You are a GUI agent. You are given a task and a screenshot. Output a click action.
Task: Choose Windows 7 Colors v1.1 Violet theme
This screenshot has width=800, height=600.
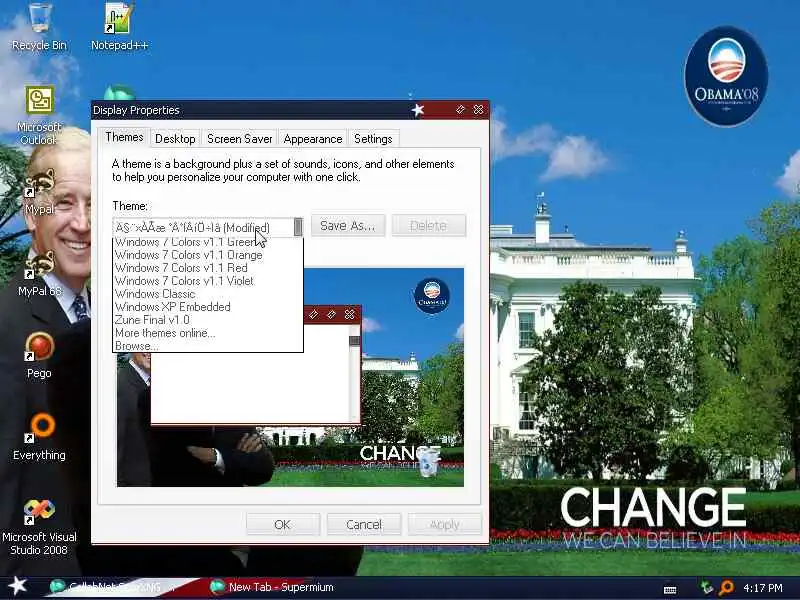point(208,281)
